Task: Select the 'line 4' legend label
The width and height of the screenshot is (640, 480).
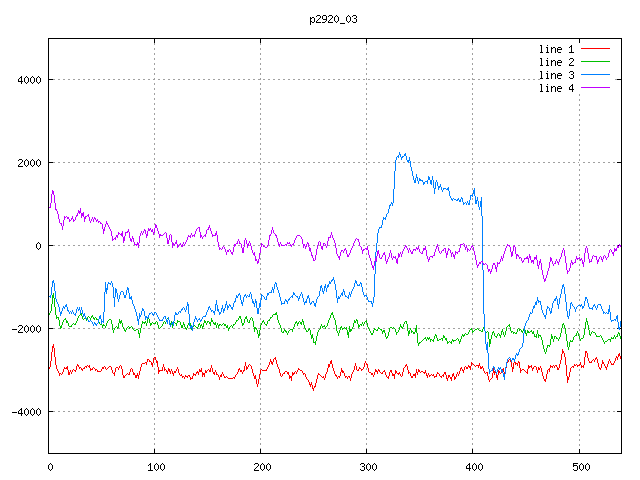Action: pyautogui.click(x=556, y=88)
